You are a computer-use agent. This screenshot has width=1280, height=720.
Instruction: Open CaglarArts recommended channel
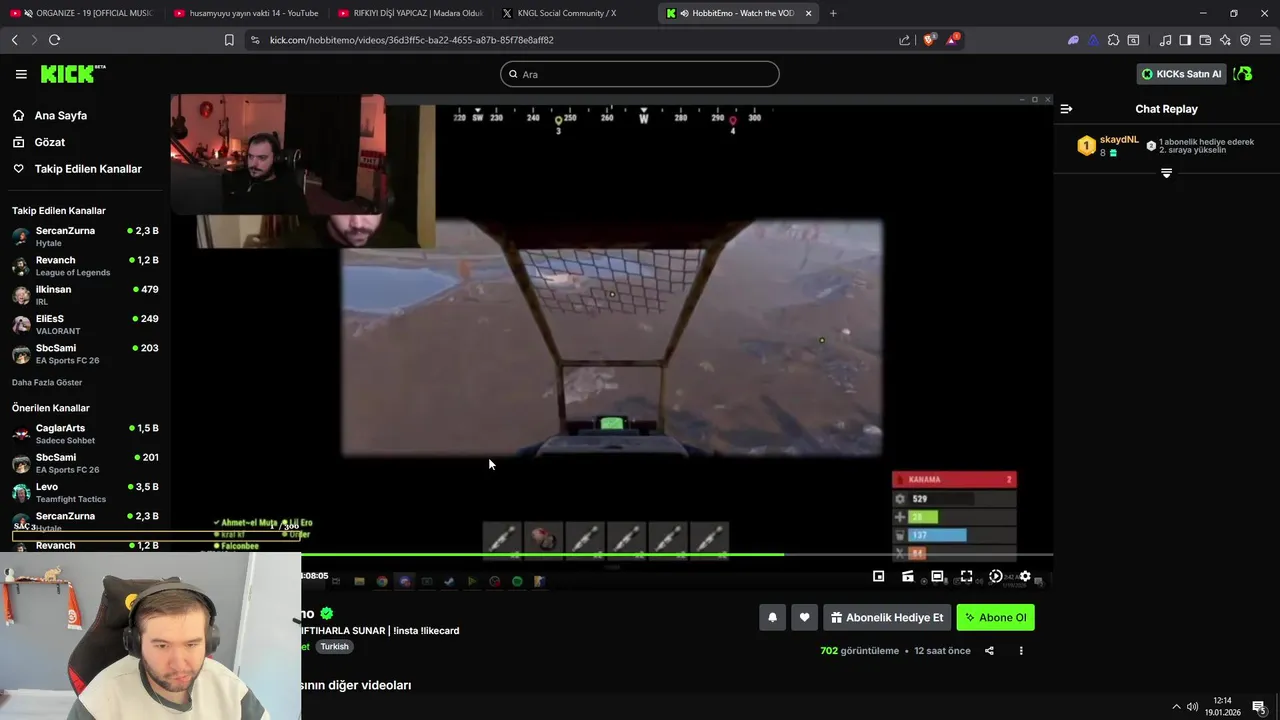pos(85,434)
